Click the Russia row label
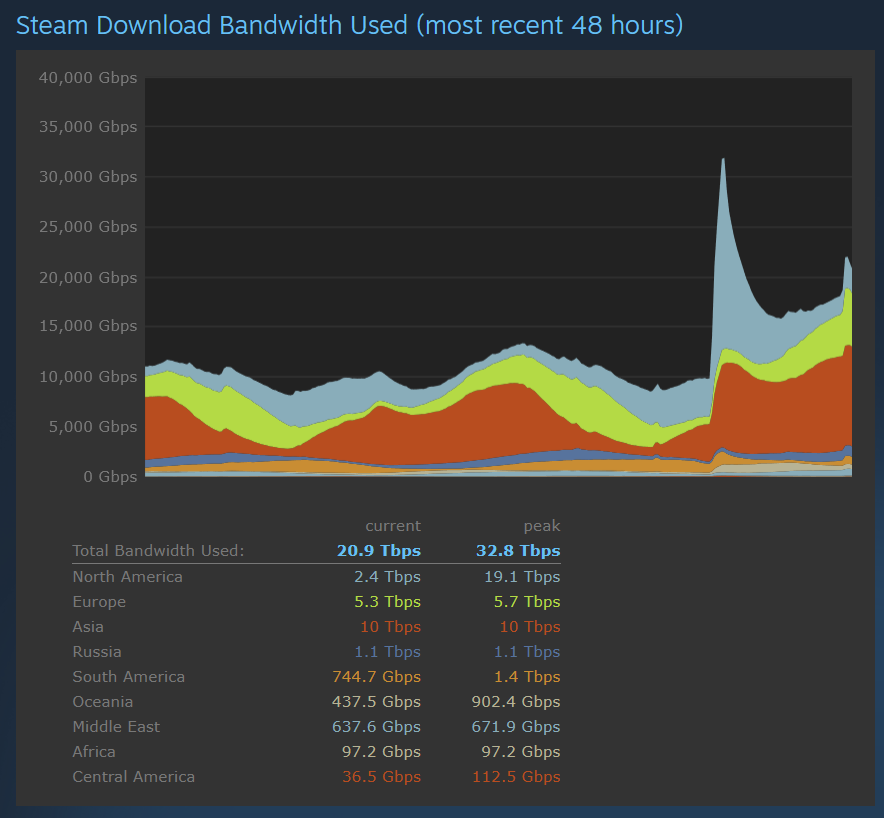Screen dimensions: 884x818 click(97, 652)
